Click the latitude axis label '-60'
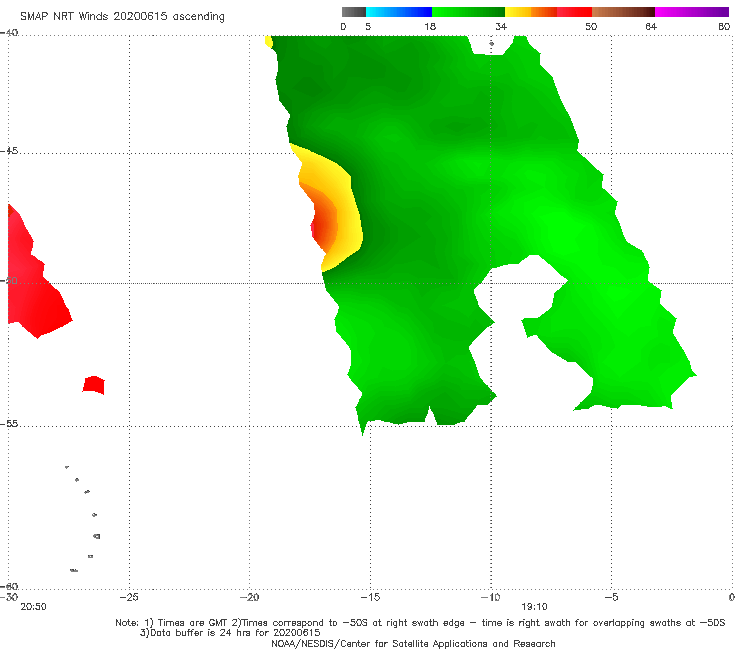The width and height of the screenshot is (740, 650). [9, 586]
